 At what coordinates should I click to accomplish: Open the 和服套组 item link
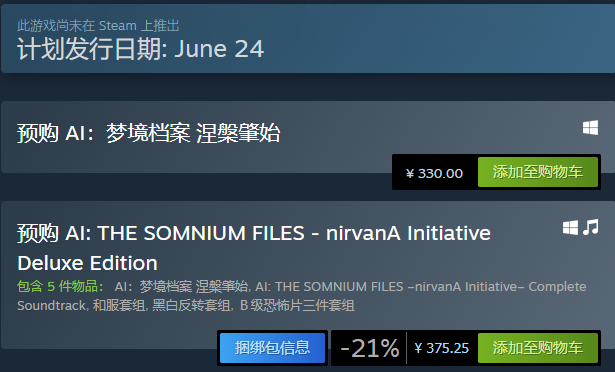pyautogui.click(x=118, y=305)
